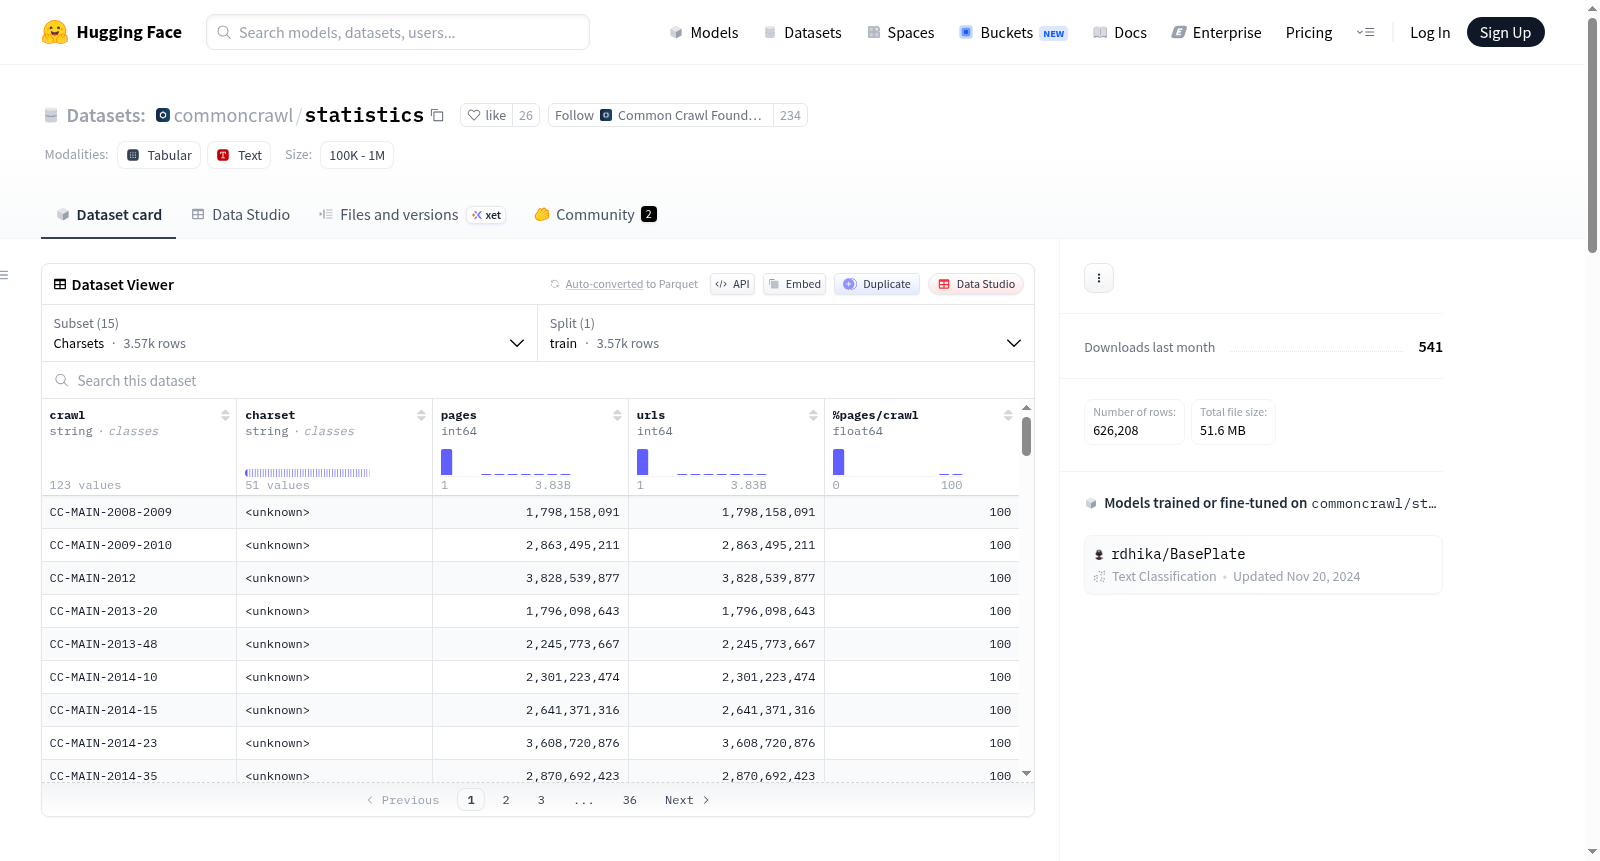Focus the main search models field
The width and height of the screenshot is (1600, 861).
(x=398, y=32)
